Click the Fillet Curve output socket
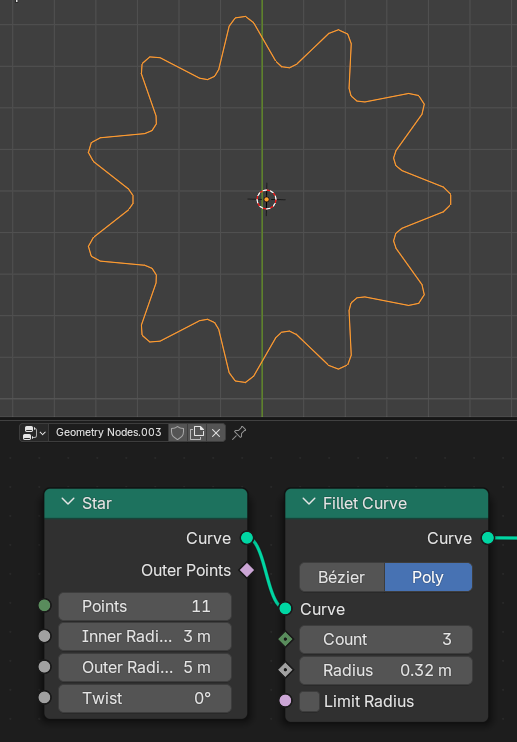This screenshot has height=742, width=517. [488, 538]
